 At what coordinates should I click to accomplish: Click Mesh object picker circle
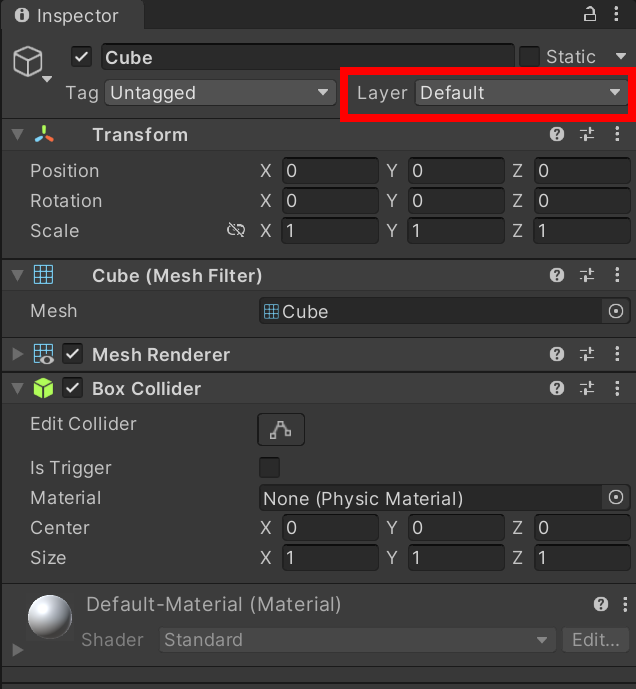[x=616, y=311]
